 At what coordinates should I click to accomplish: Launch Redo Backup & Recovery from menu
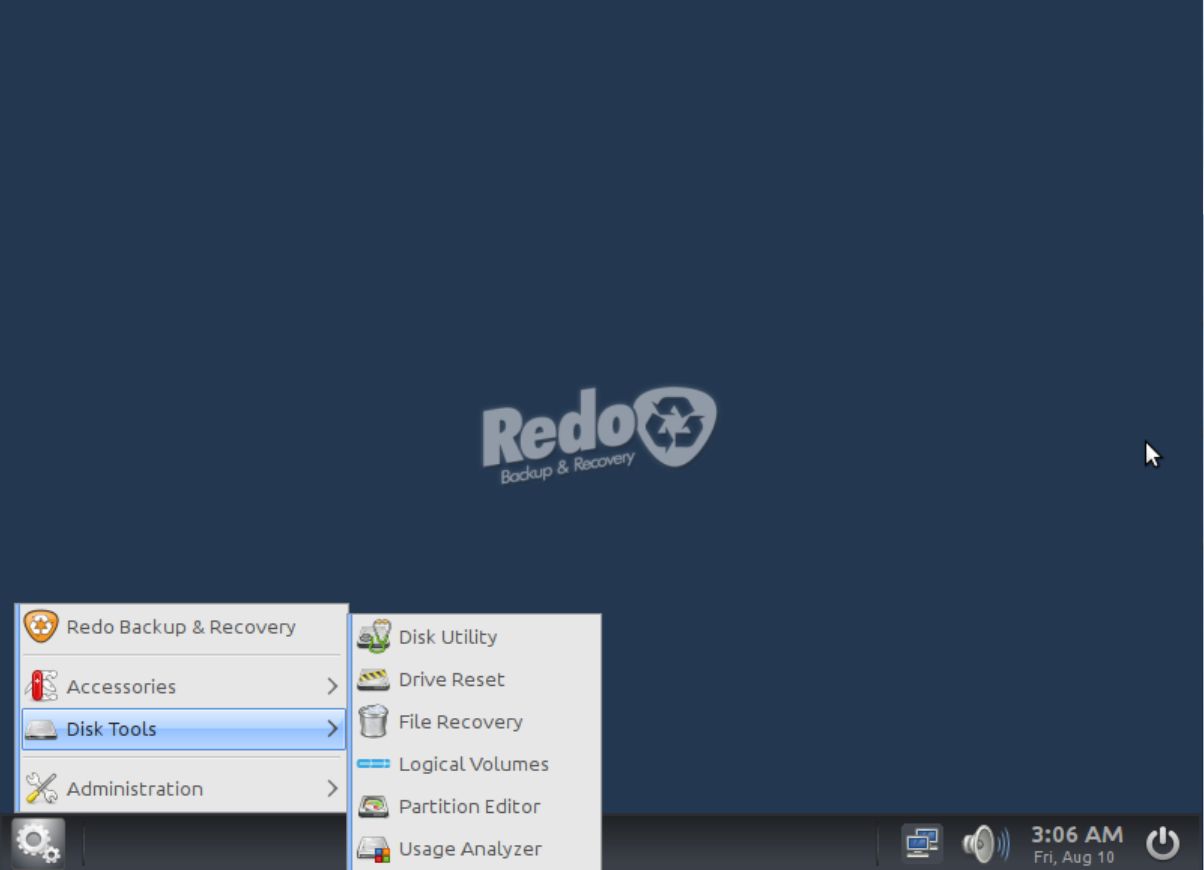coord(184,627)
